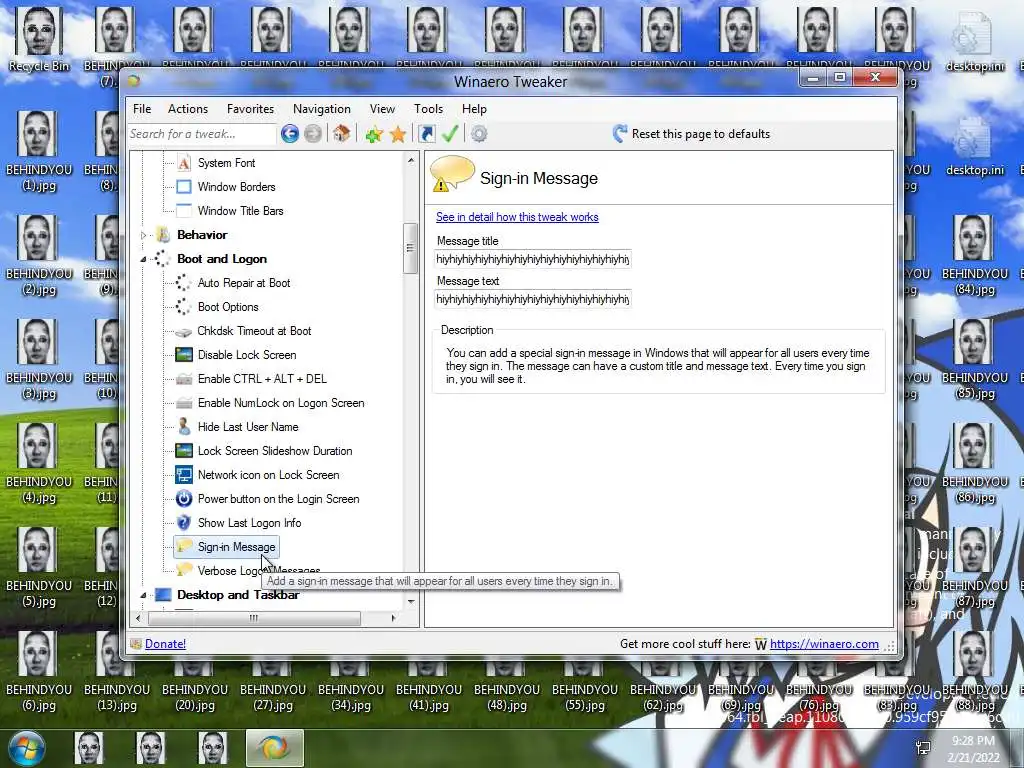Screen dimensions: 1024x768
Task: Select Lock Screen Slideshow Duration
Action: pos(275,451)
